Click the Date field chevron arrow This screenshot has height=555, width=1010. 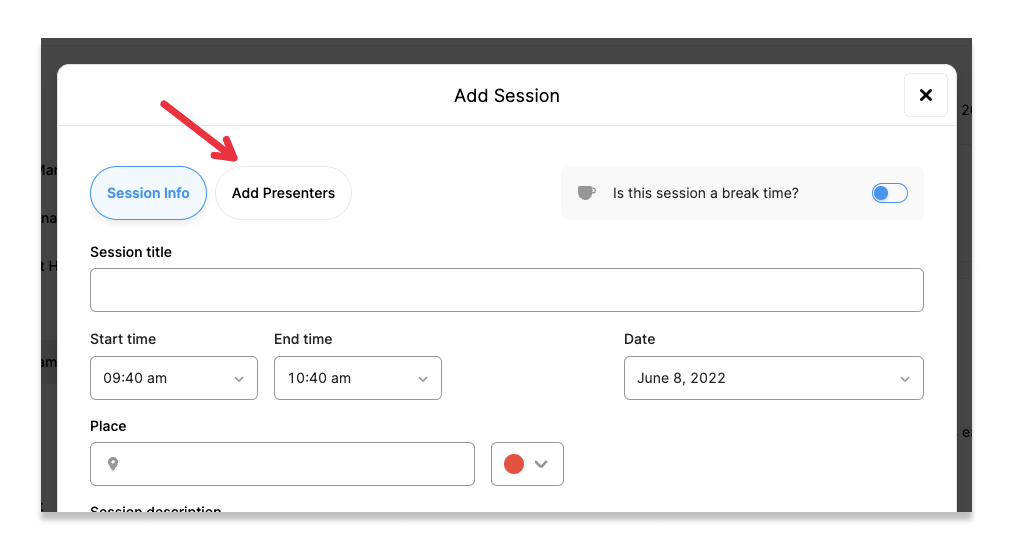pos(904,379)
